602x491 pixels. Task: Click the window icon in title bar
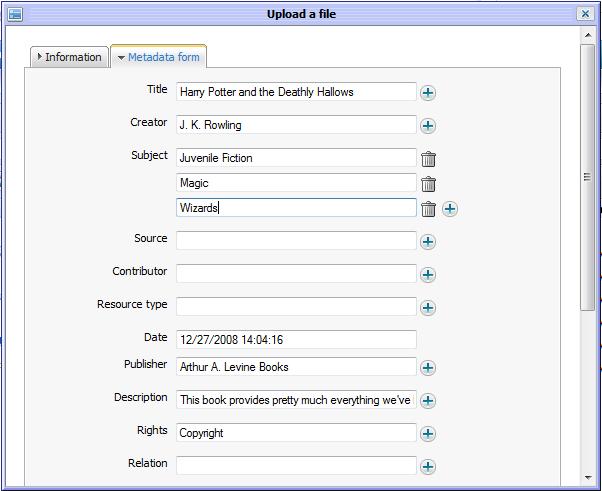(15, 14)
